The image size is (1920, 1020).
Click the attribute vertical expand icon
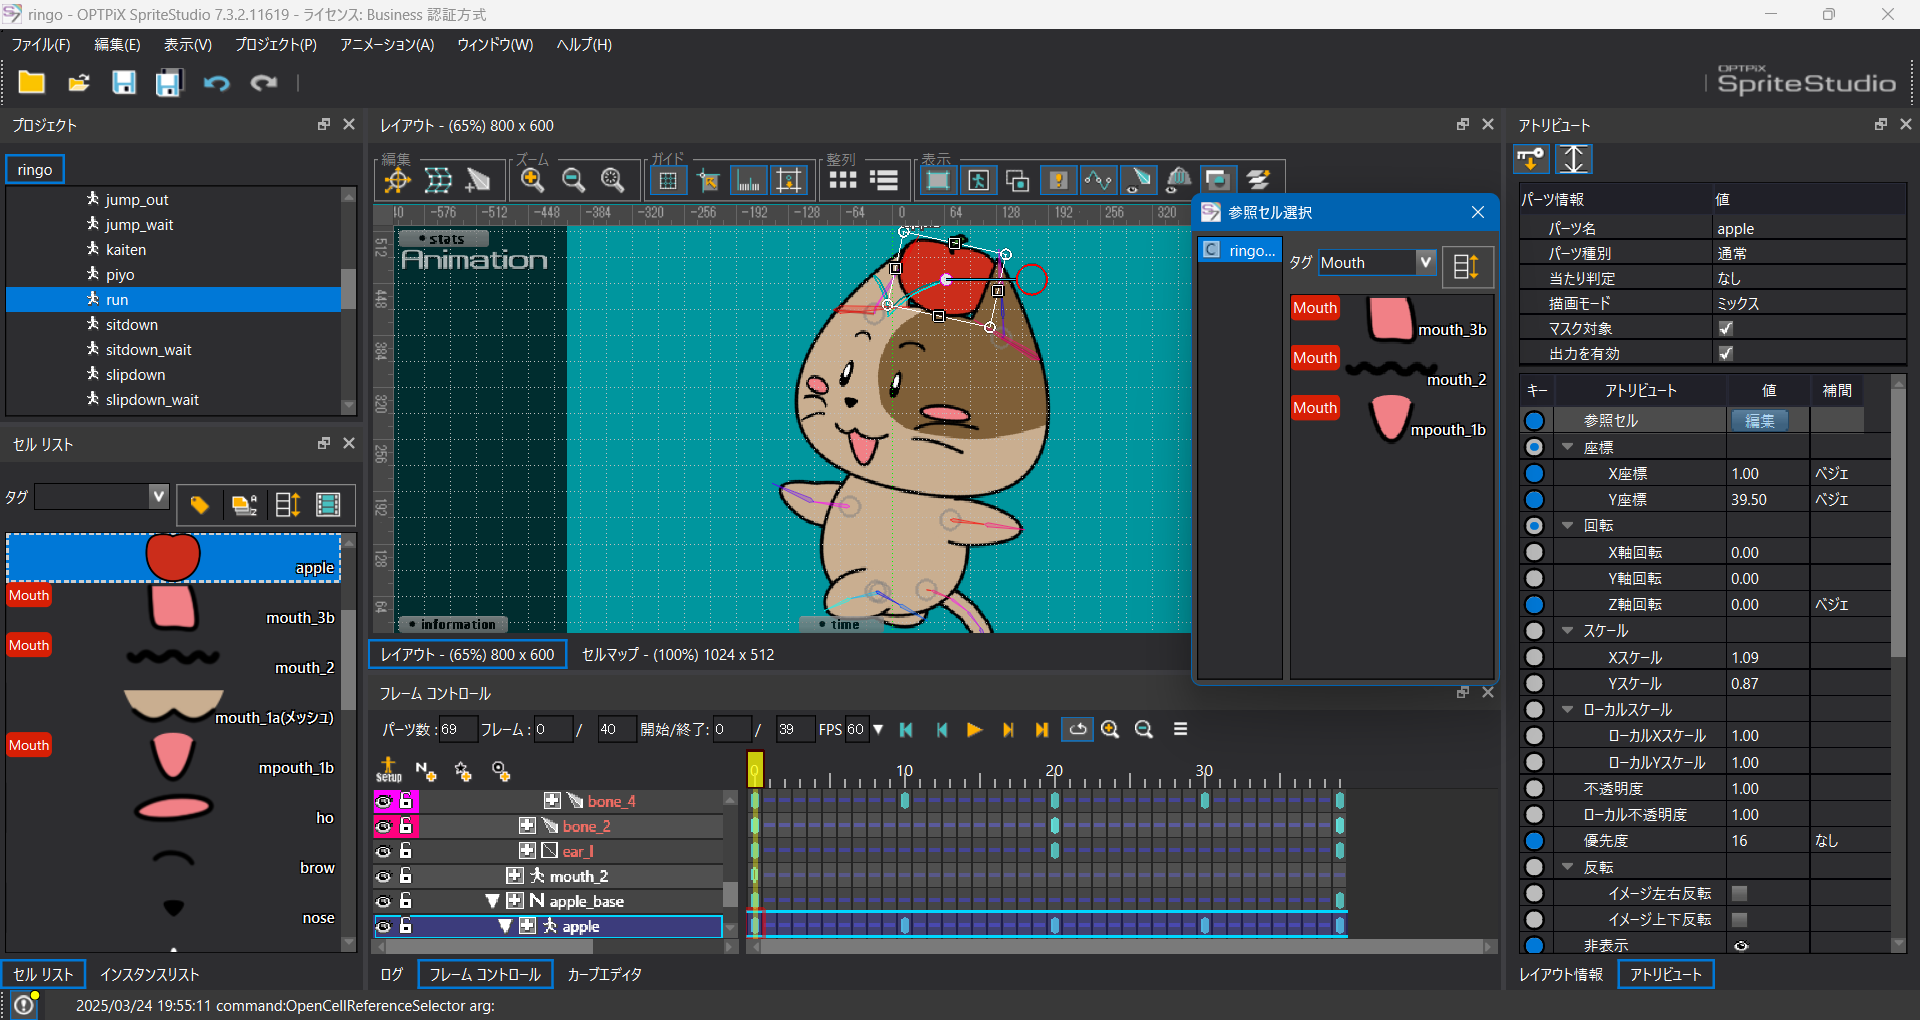tap(1574, 159)
